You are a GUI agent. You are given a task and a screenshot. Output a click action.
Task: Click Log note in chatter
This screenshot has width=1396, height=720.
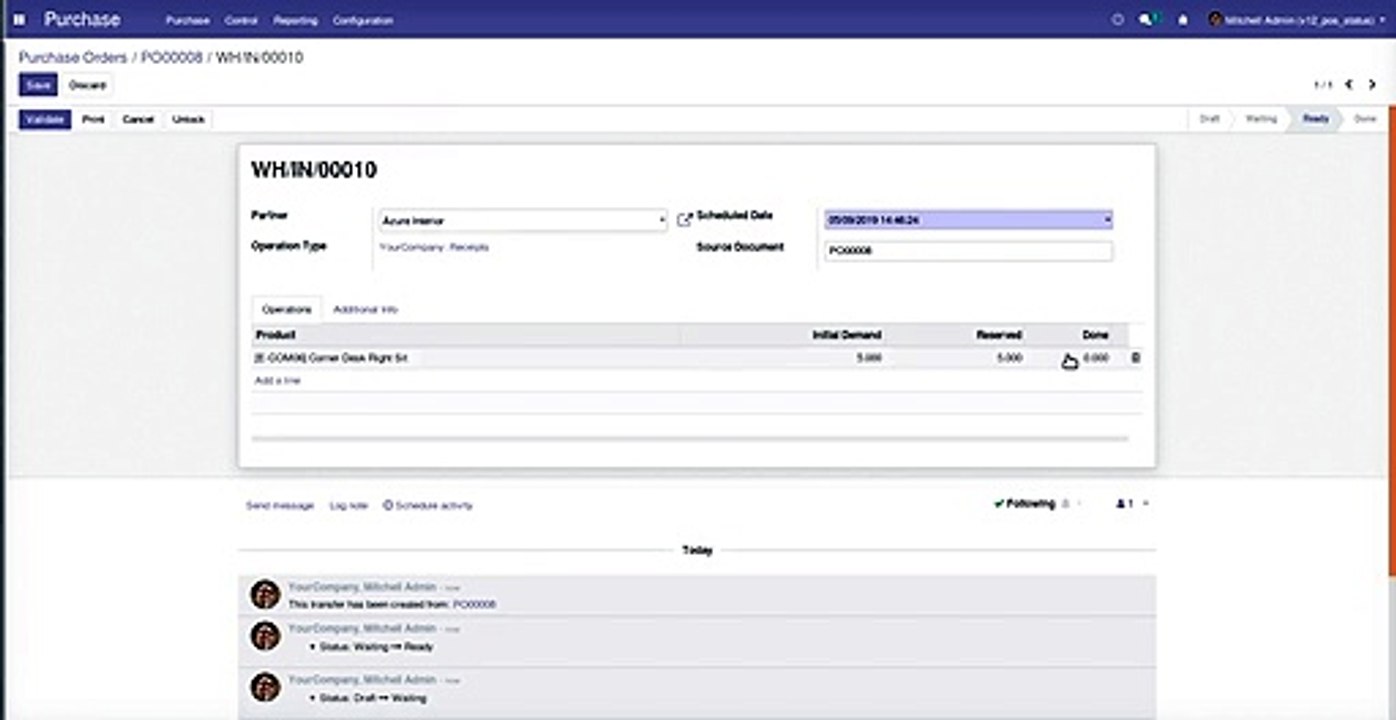pyautogui.click(x=349, y=506)
